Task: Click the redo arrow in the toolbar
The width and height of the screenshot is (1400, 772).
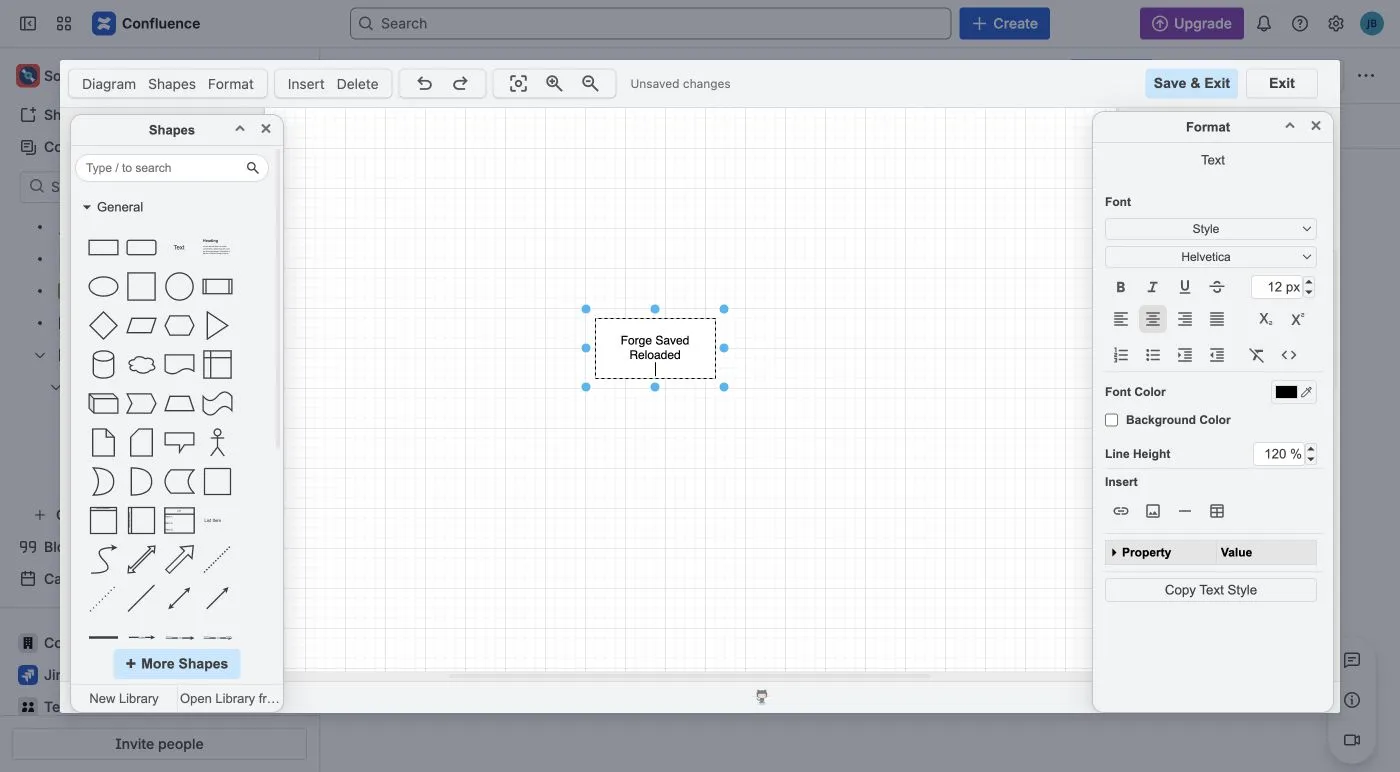Action: (x=460, y=84)
